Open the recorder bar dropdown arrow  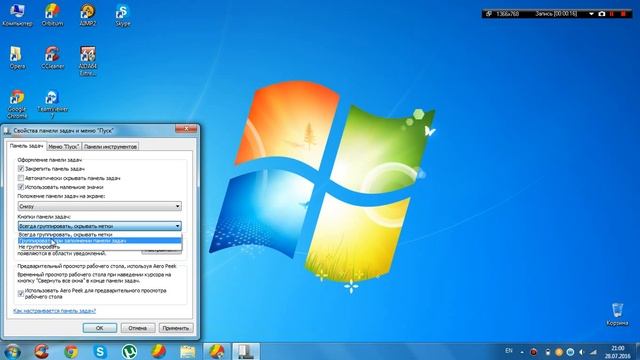(591, 14)
